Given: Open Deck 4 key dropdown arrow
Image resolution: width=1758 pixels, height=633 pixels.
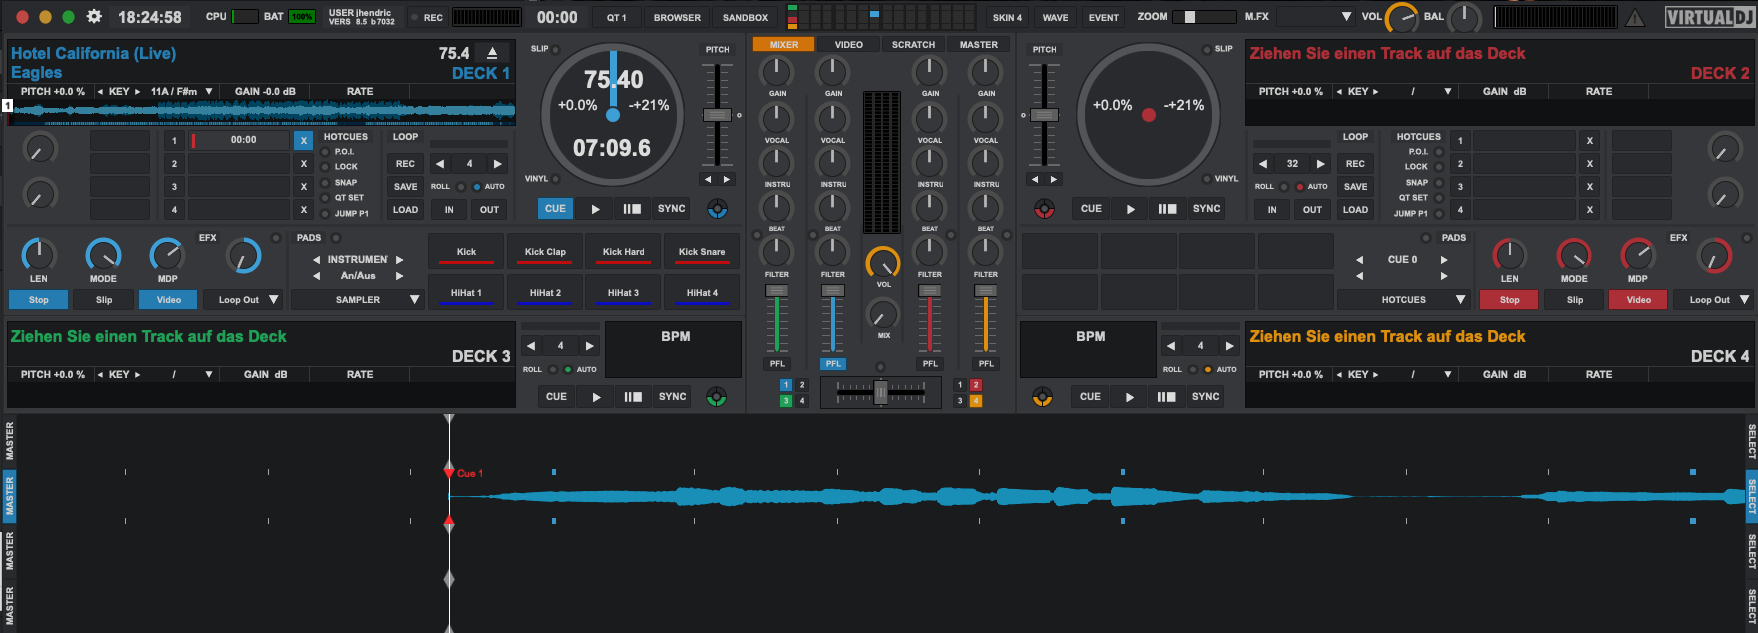Looking at the screenshot, I should (1448, 374).
